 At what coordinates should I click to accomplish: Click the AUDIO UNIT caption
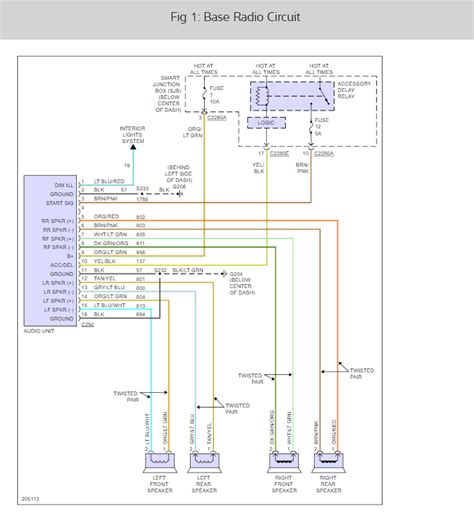tap(39, 331)
